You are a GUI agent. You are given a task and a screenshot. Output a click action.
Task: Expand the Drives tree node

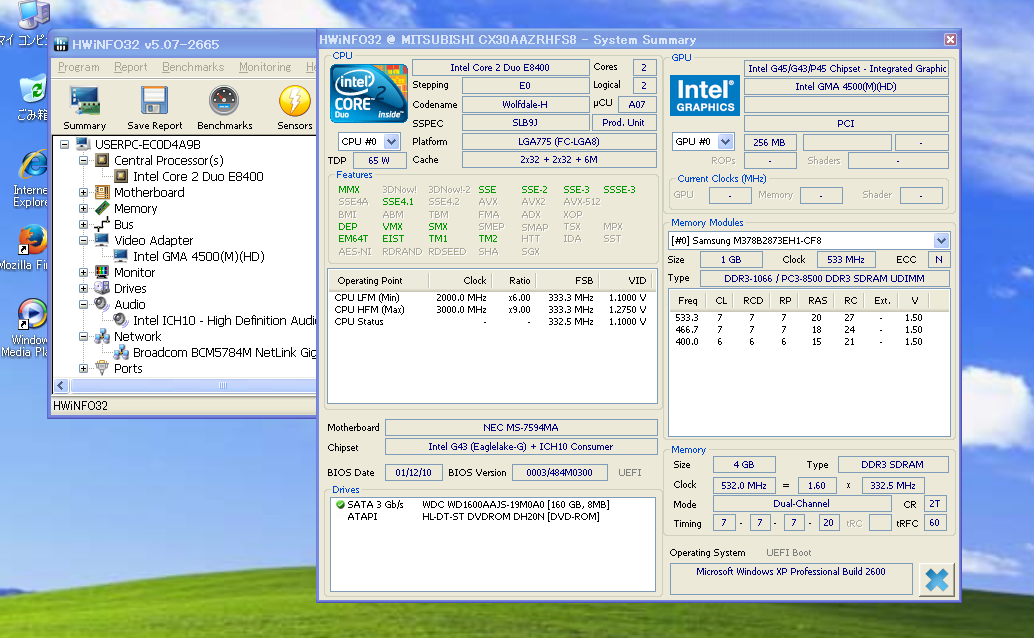tap(85, 289)
